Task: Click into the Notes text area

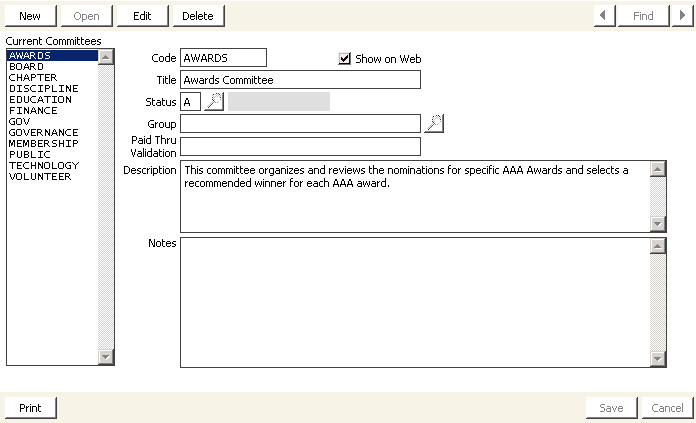Action: 415,302
